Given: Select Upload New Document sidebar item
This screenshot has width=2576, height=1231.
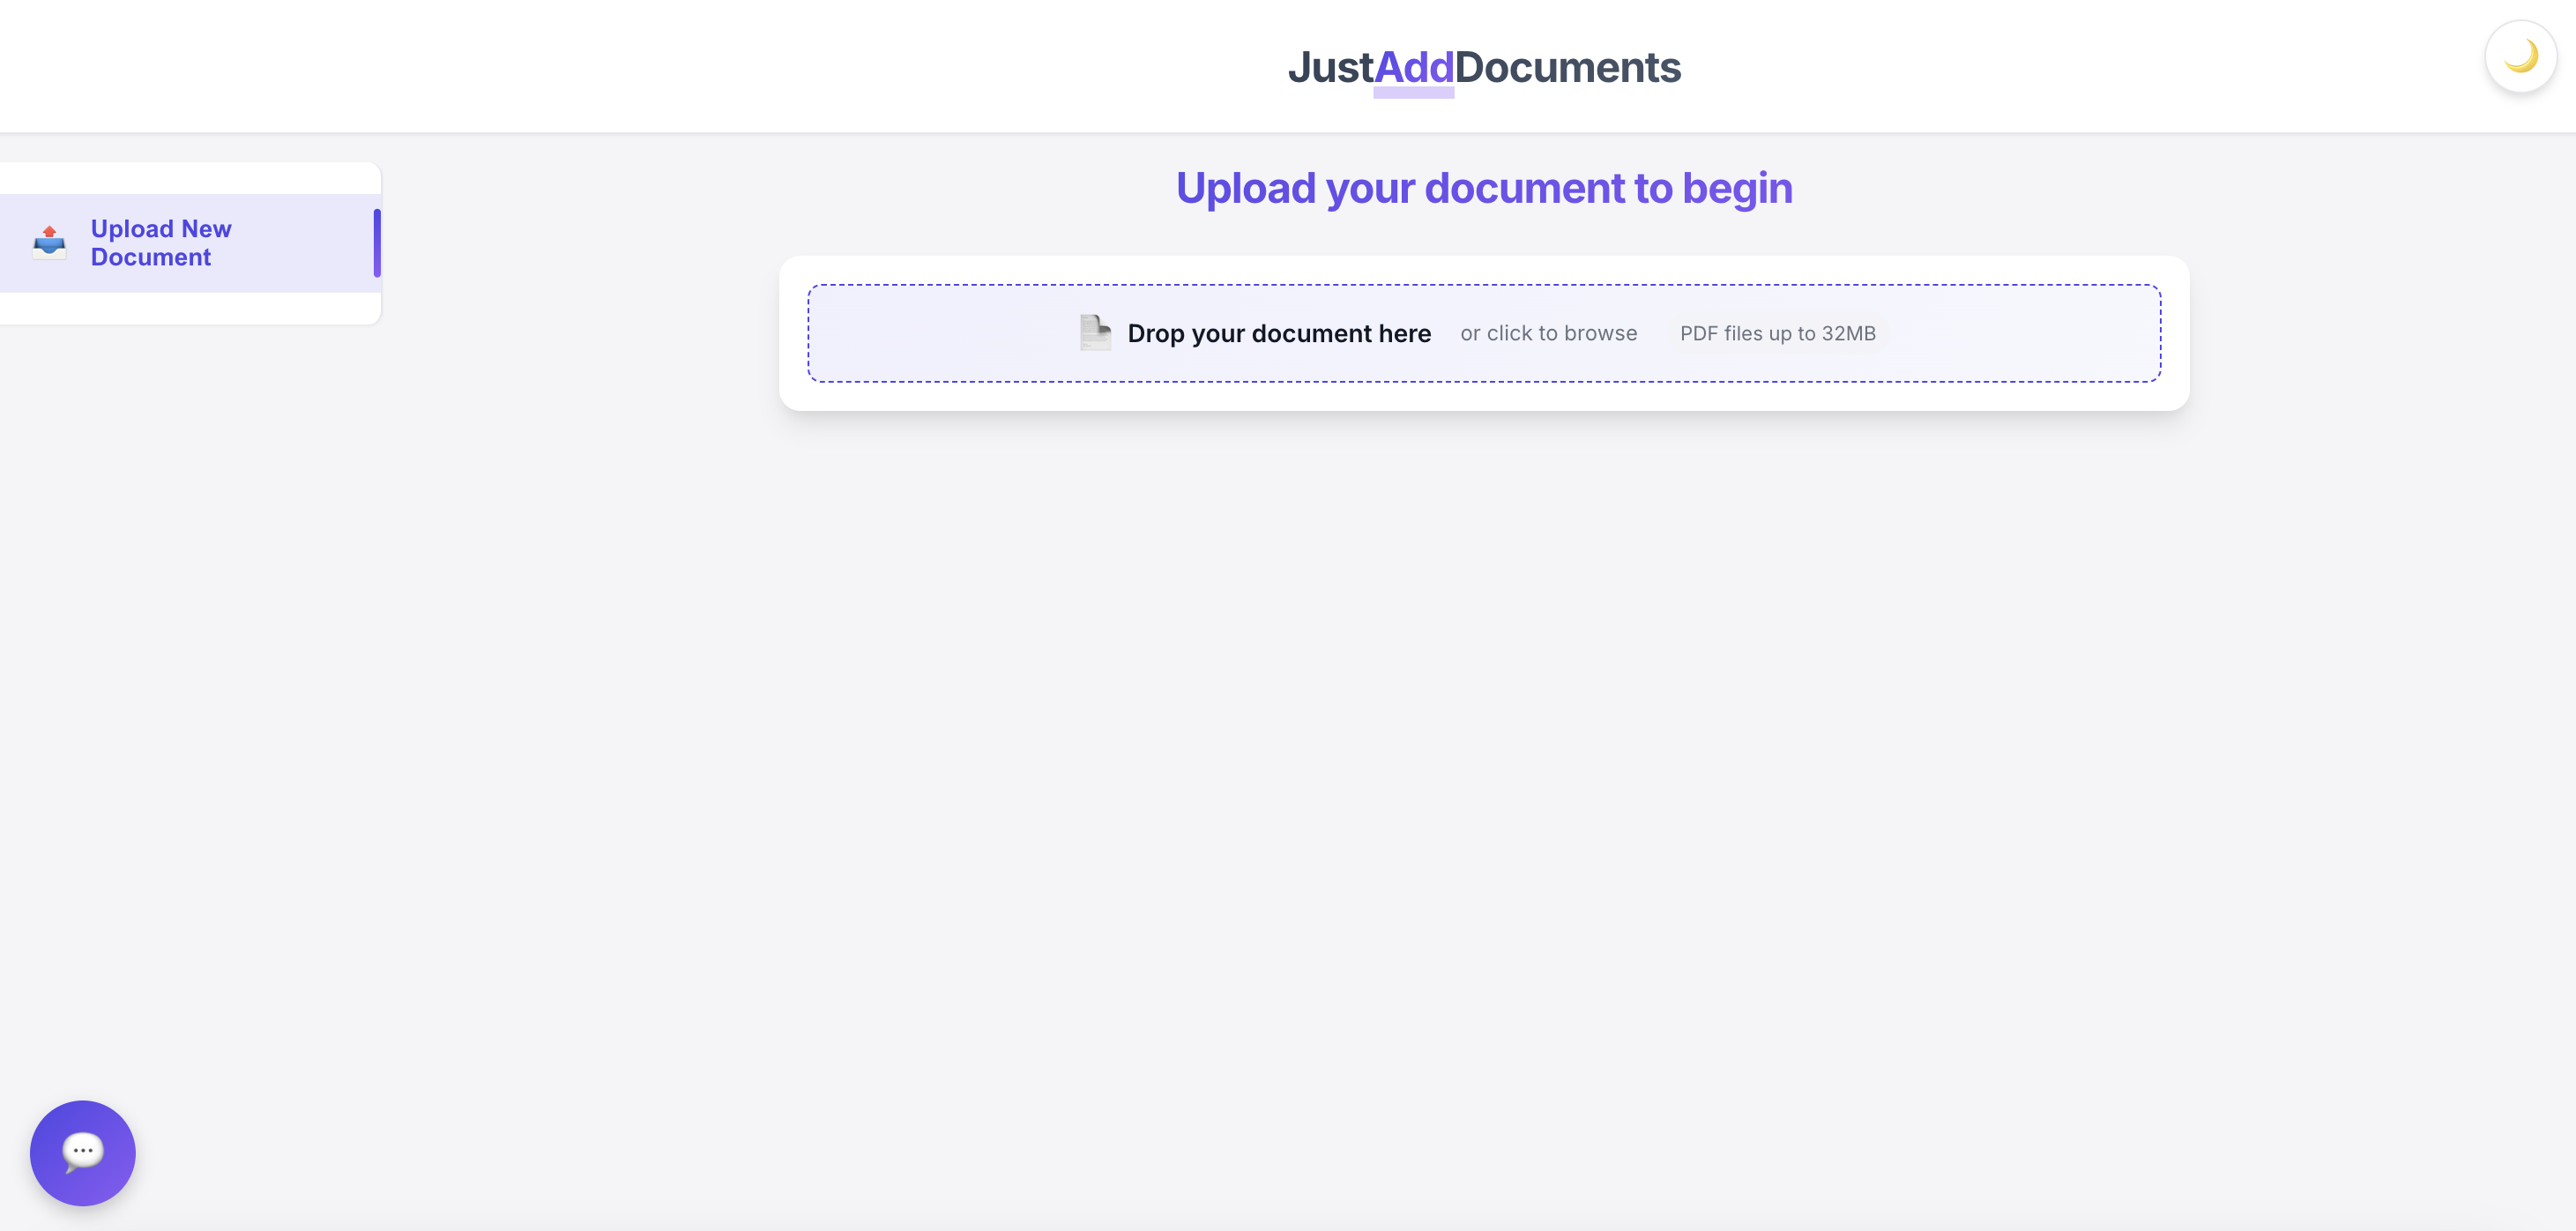Looking at the screenshot, I should pos(161,243).
